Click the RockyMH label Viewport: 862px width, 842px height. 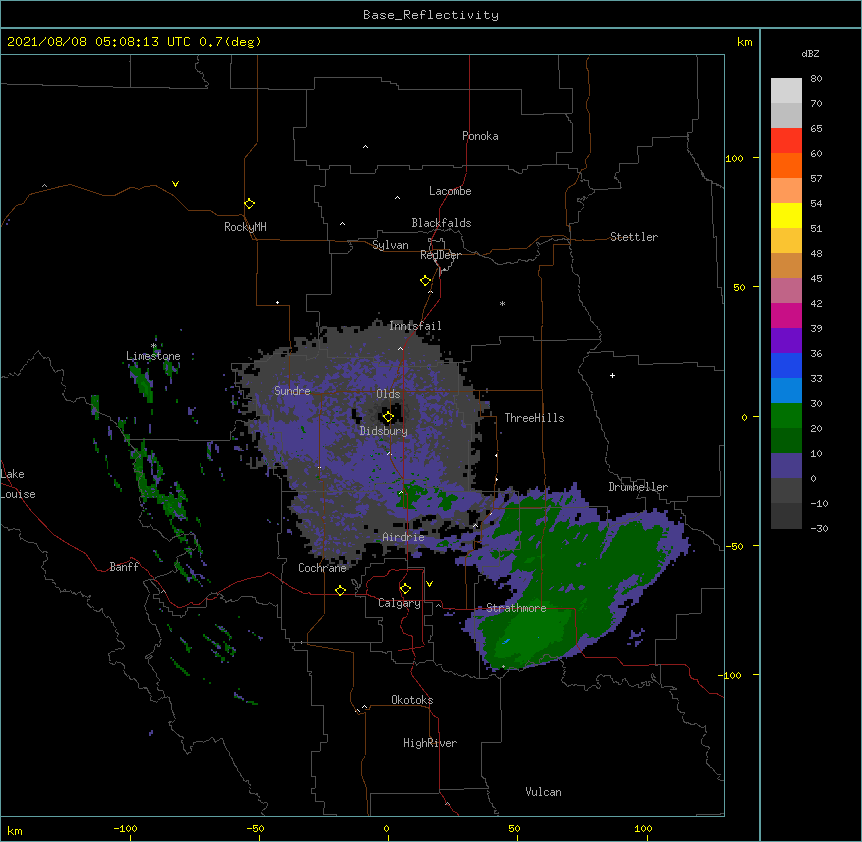245,227
